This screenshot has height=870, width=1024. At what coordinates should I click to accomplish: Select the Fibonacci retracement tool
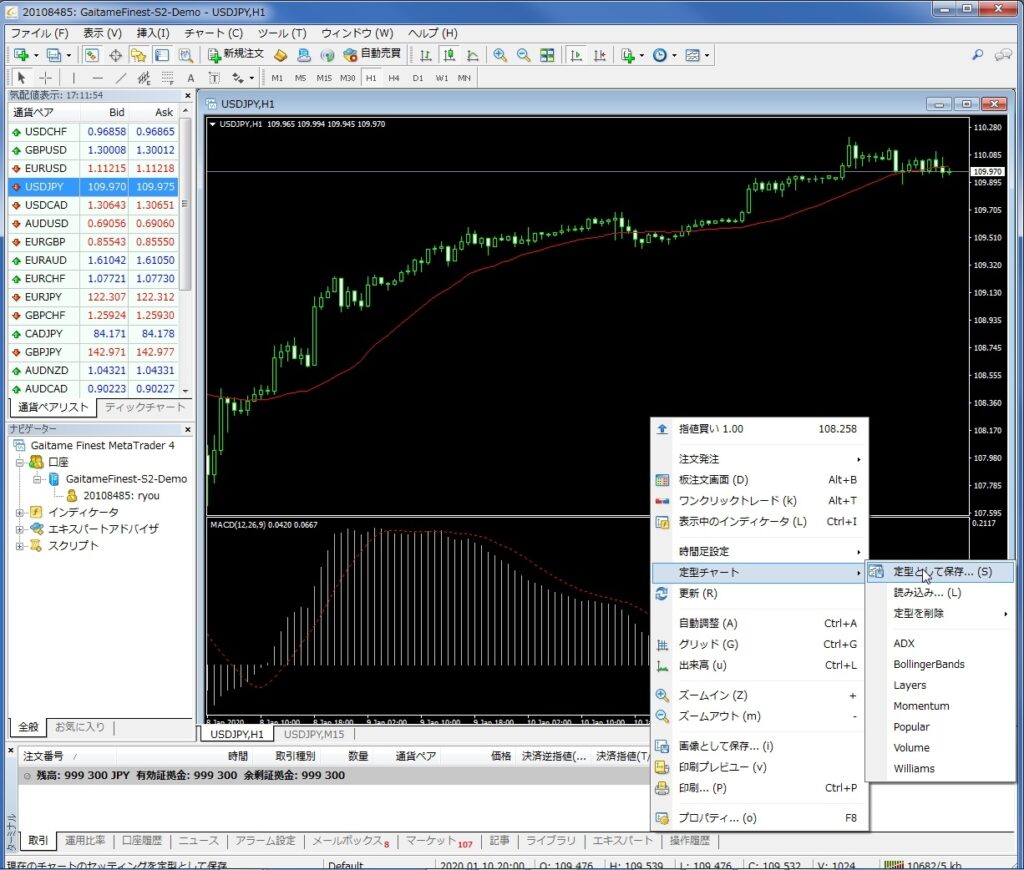click(x=167, y=78)
